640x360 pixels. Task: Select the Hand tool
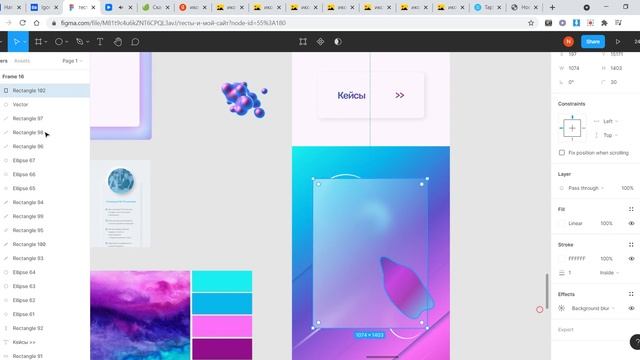coord(118,42)
